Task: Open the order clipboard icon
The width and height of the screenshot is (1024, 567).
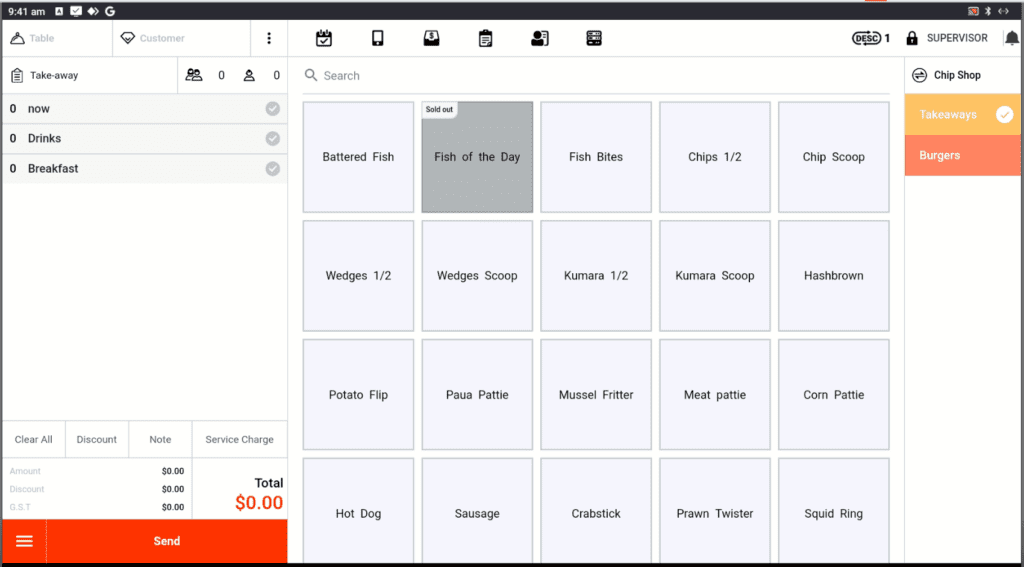Action: 485,39
